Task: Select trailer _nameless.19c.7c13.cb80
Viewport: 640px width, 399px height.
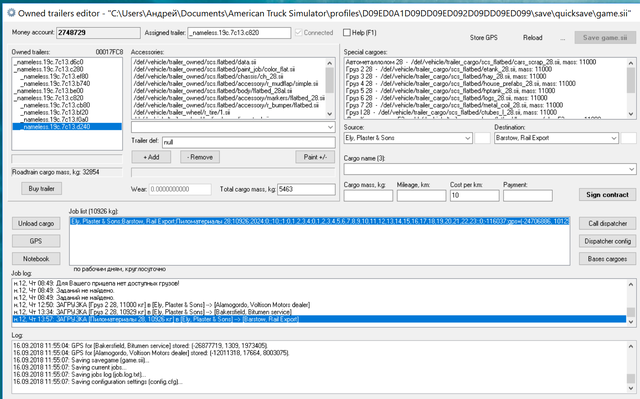Action: [67, 105]
